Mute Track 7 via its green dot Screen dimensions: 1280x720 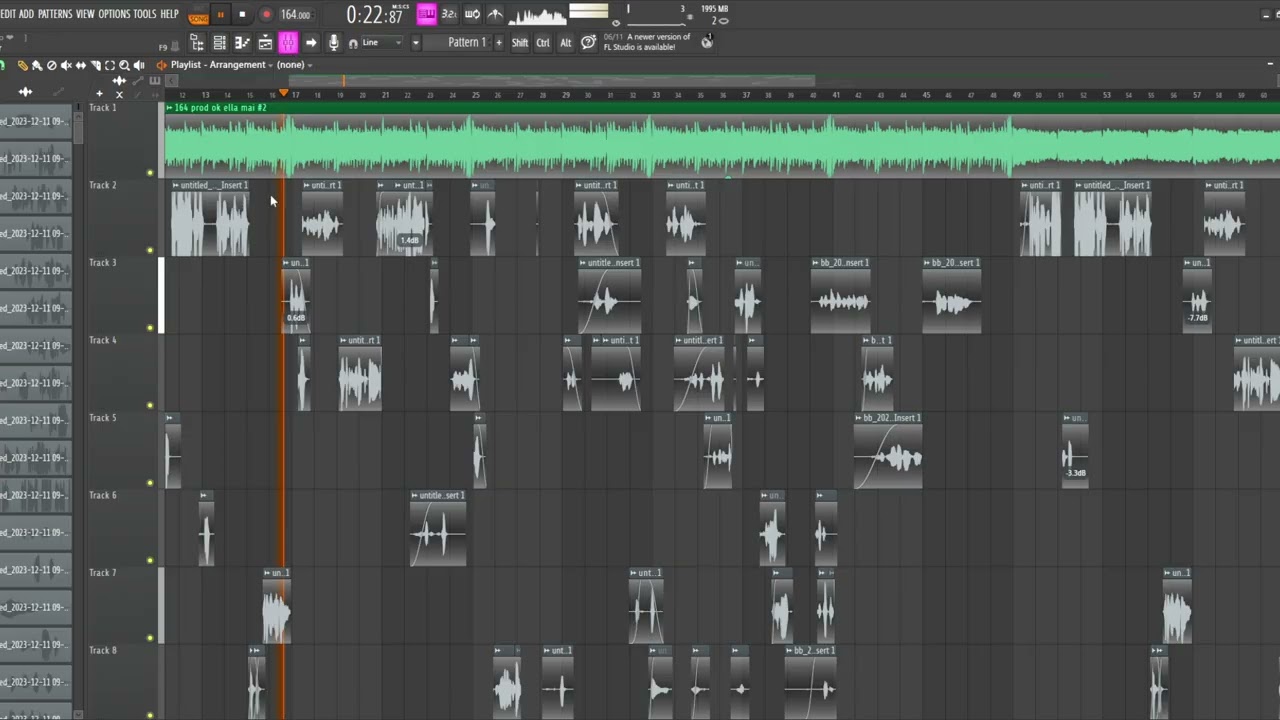(x=150, y=637)
